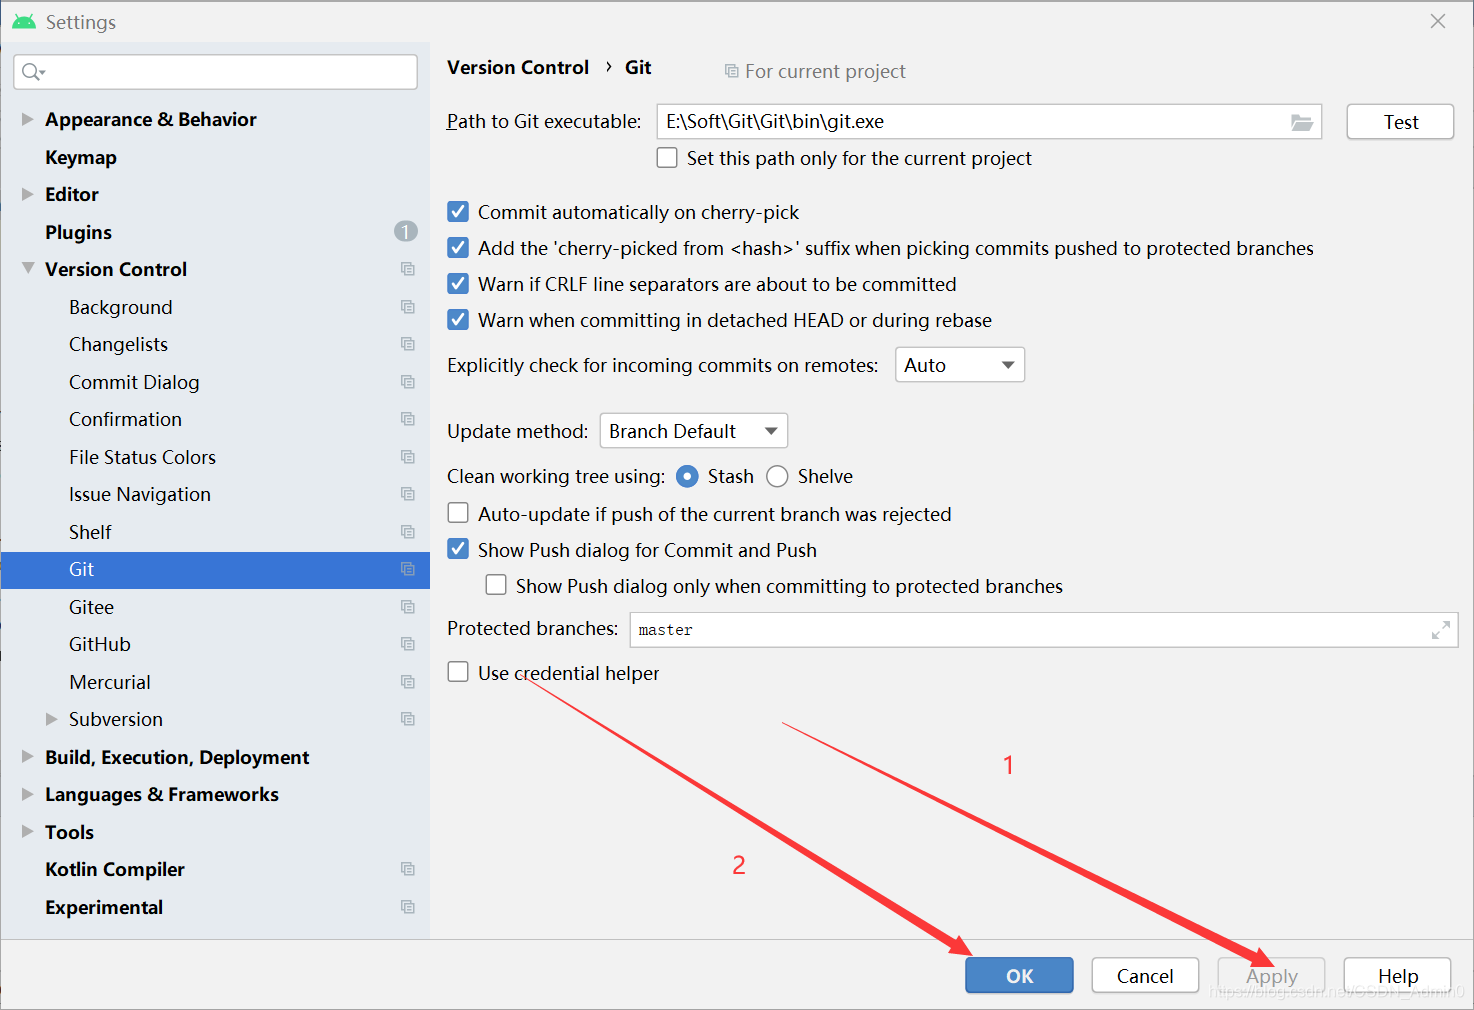Open search options via magnifier icon
The height and width of the screenshot is (1010, 1474).
32,71
